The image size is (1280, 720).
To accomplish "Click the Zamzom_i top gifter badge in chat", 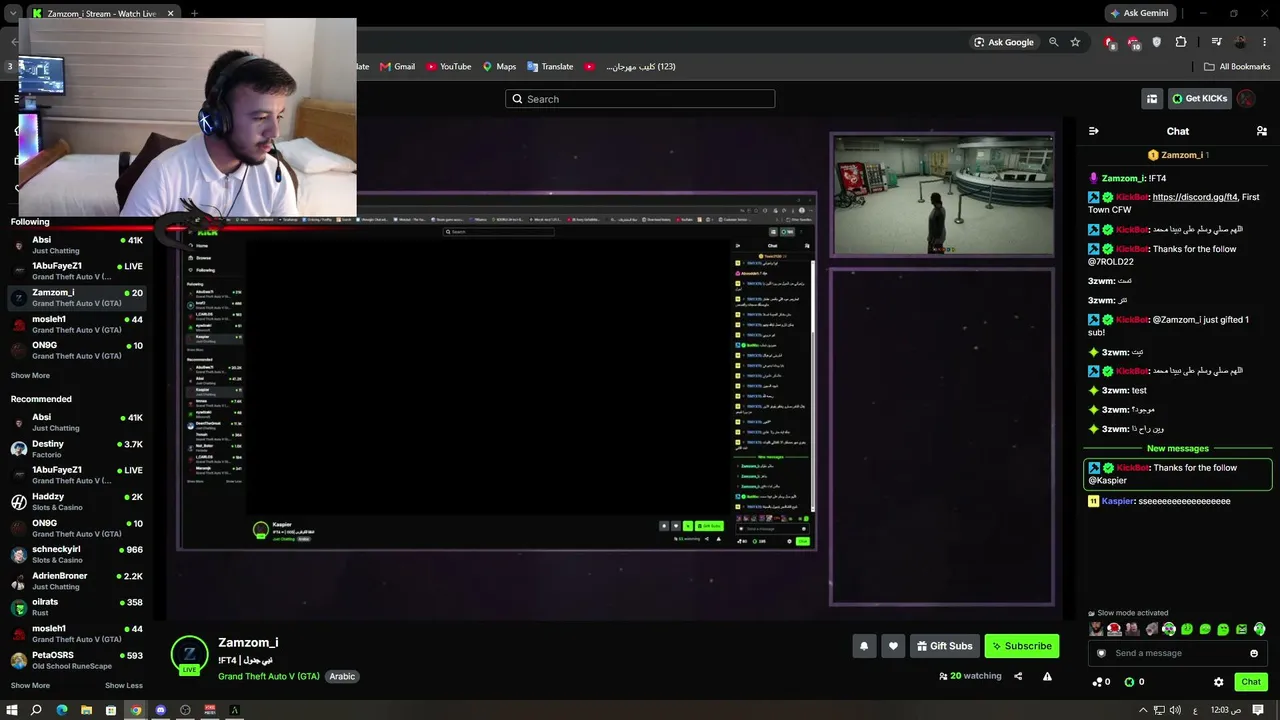I will [x=1179, y=155].
